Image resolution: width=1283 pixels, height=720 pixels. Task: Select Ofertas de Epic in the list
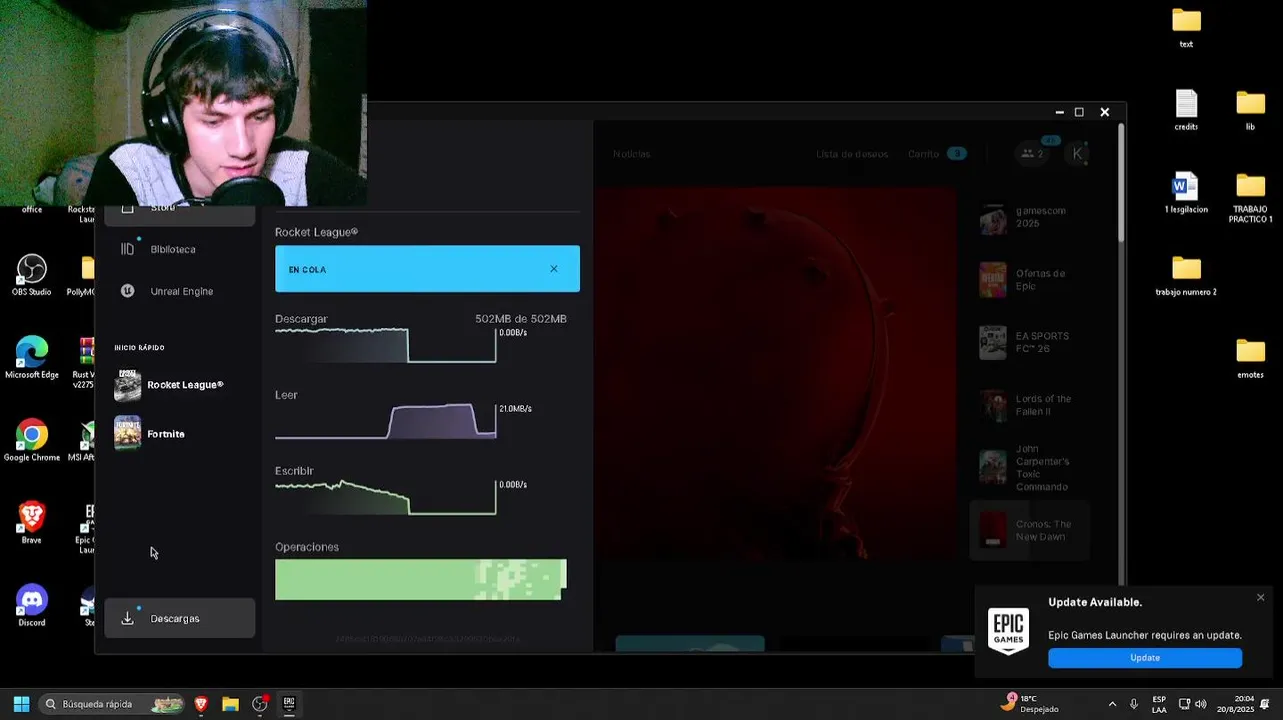(x=1030, y=280)
